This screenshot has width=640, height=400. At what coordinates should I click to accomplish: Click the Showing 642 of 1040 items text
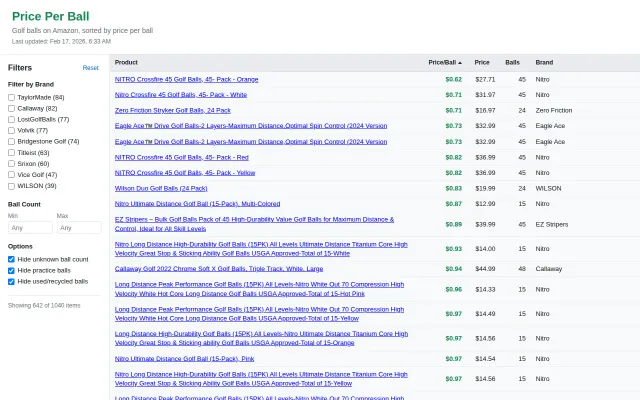click(44, 306)
